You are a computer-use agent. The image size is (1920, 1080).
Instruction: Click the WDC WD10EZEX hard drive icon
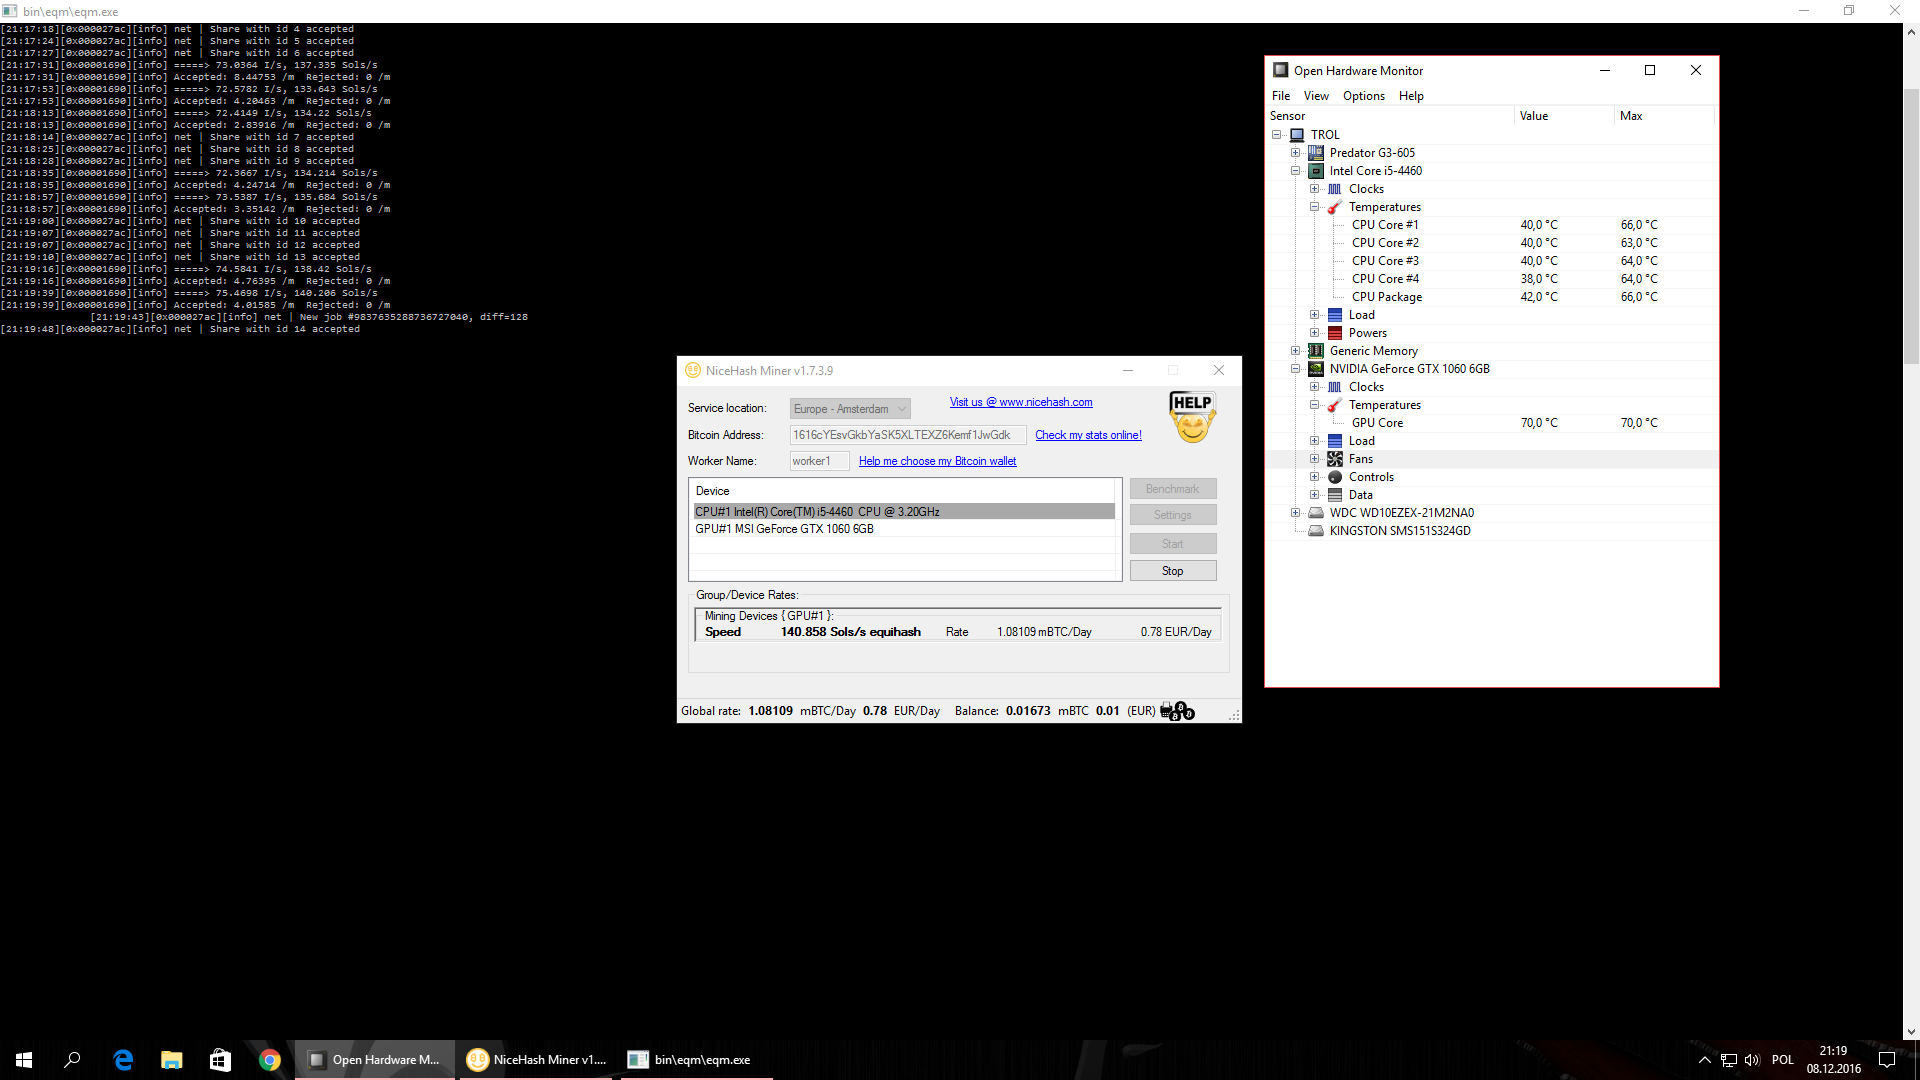point(1316,513)
